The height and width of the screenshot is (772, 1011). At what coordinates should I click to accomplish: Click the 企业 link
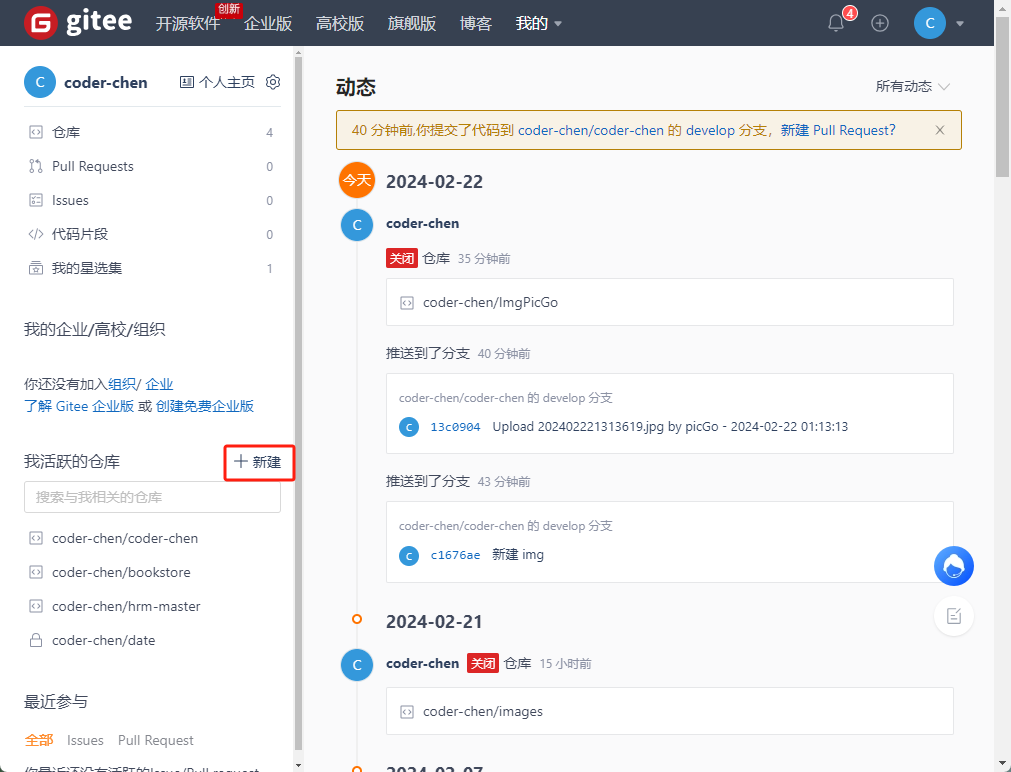pos(159,384)
